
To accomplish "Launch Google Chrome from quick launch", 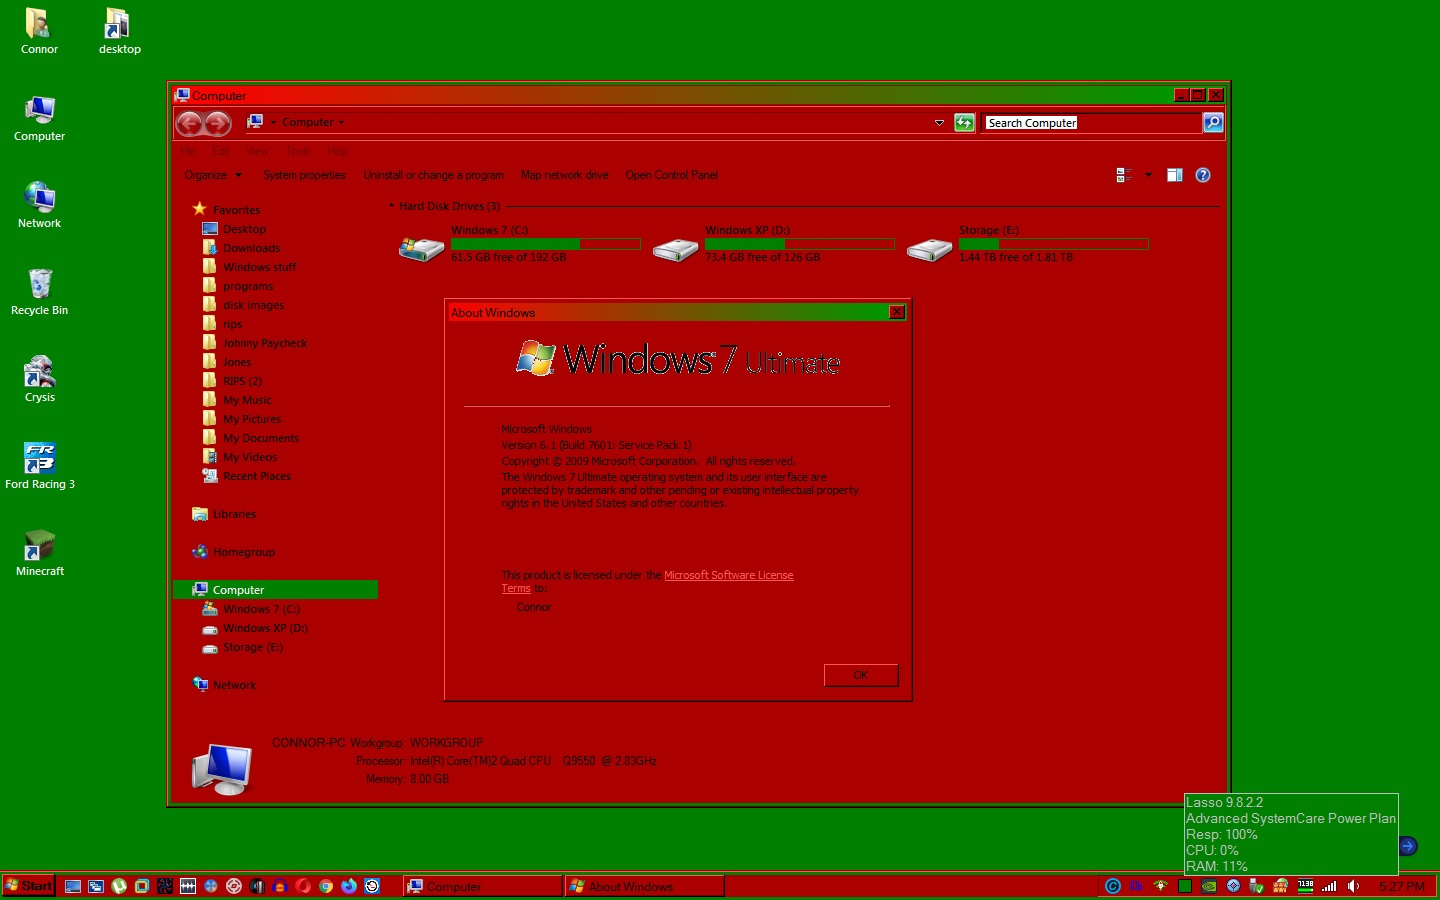I will tap(326, 886).
